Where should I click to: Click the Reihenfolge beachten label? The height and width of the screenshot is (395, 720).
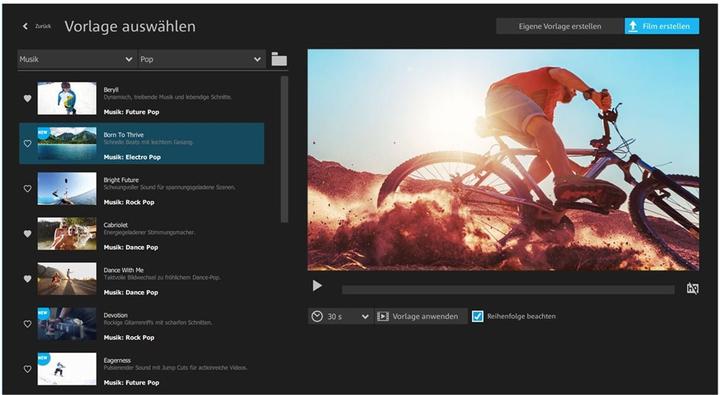point(521,316)
